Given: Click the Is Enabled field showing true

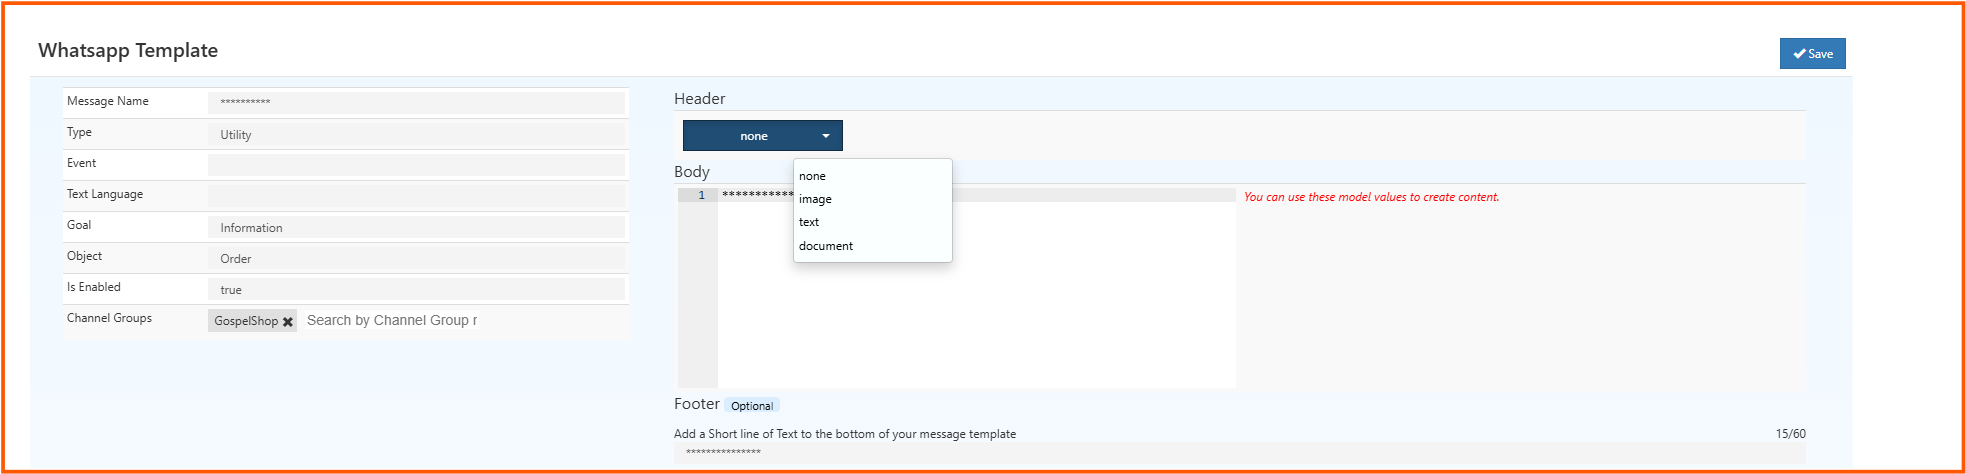Looking at the screenshot, I should coord(416,289).
